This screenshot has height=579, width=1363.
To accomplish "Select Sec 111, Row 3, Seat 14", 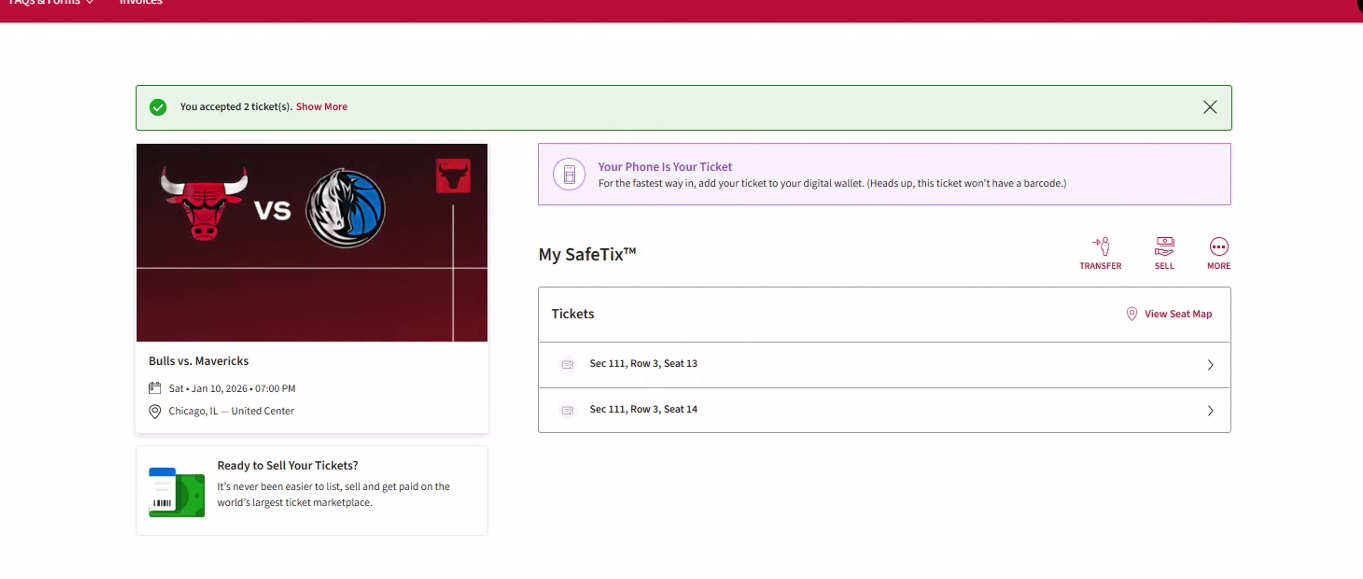I will pyautogui.click(x=884, y=410).
